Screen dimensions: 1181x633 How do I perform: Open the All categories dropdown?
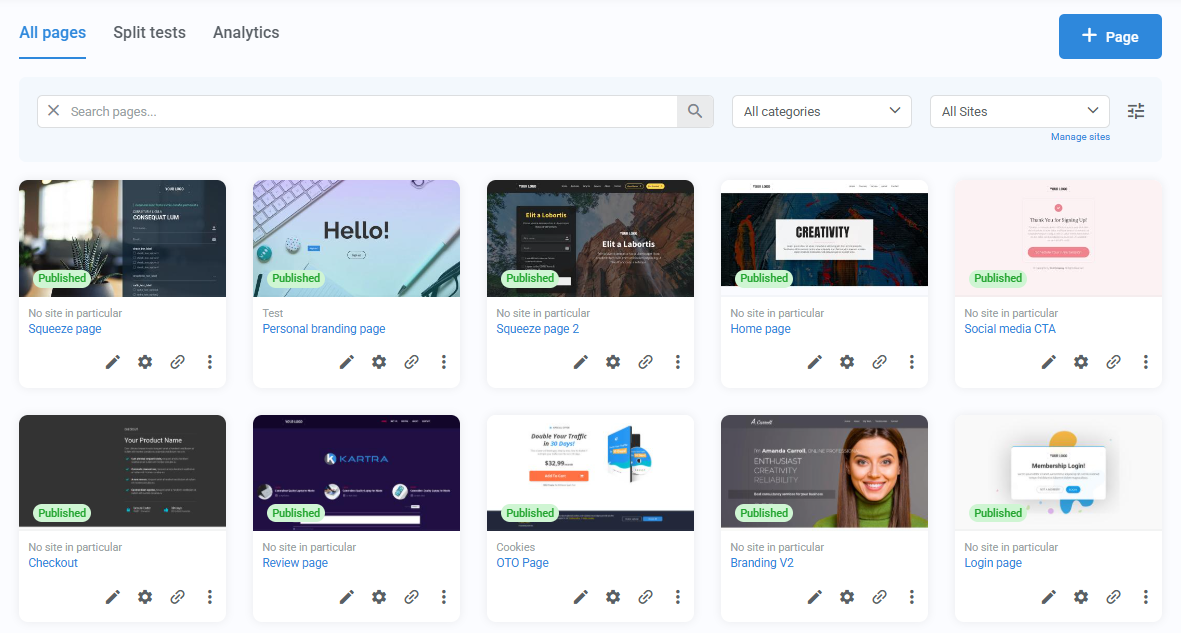tap(821, 111)
